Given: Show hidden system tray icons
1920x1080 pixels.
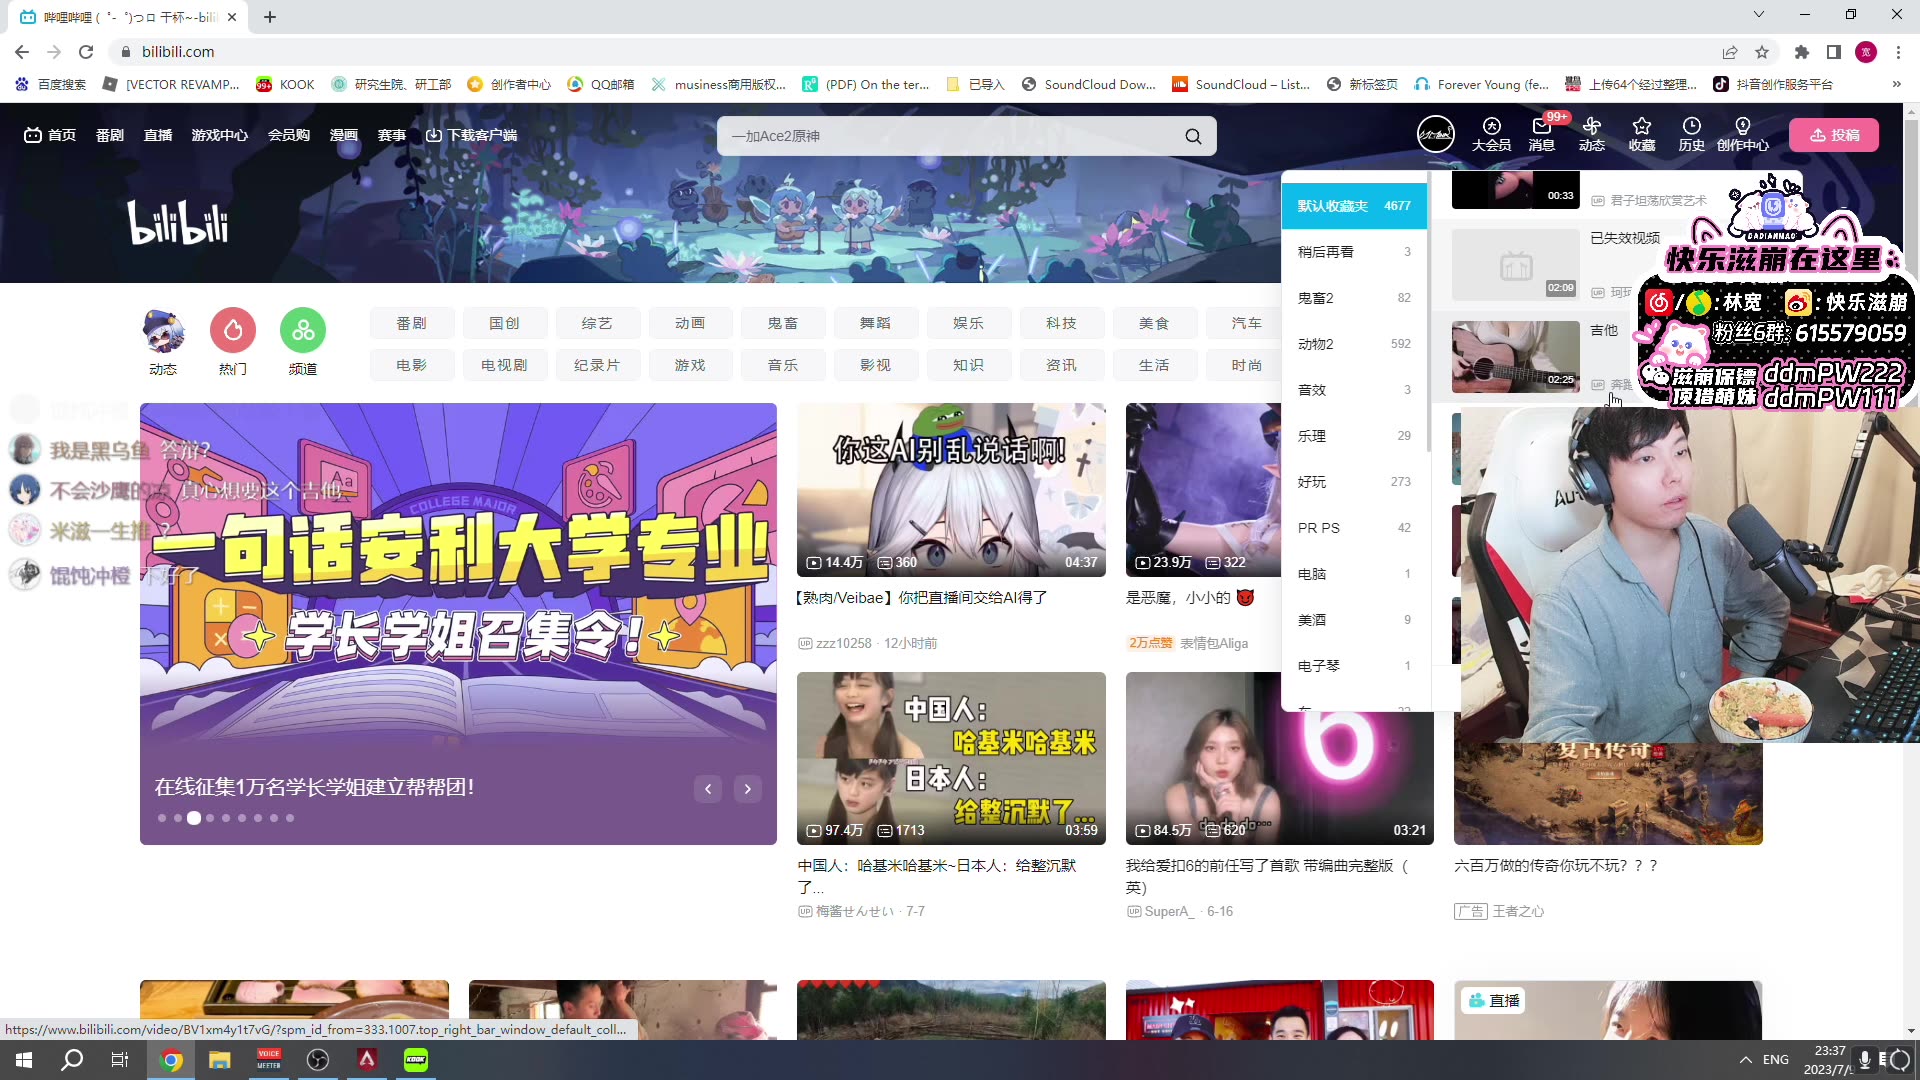Looking at the screenshot, I should [x=1745, y=1060].
